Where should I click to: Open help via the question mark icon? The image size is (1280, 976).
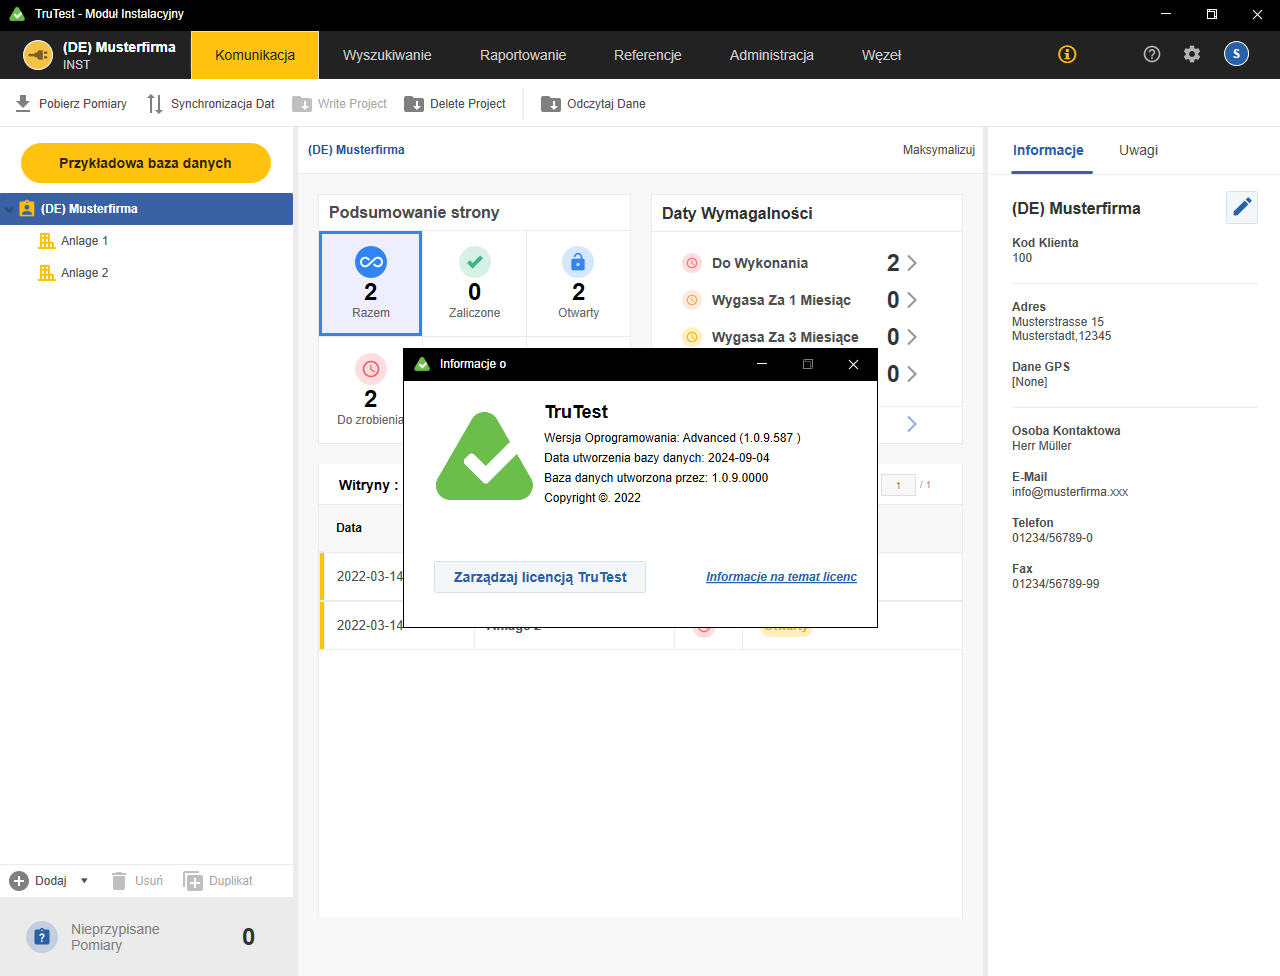pyautogui.click(x=1152, y=54)
